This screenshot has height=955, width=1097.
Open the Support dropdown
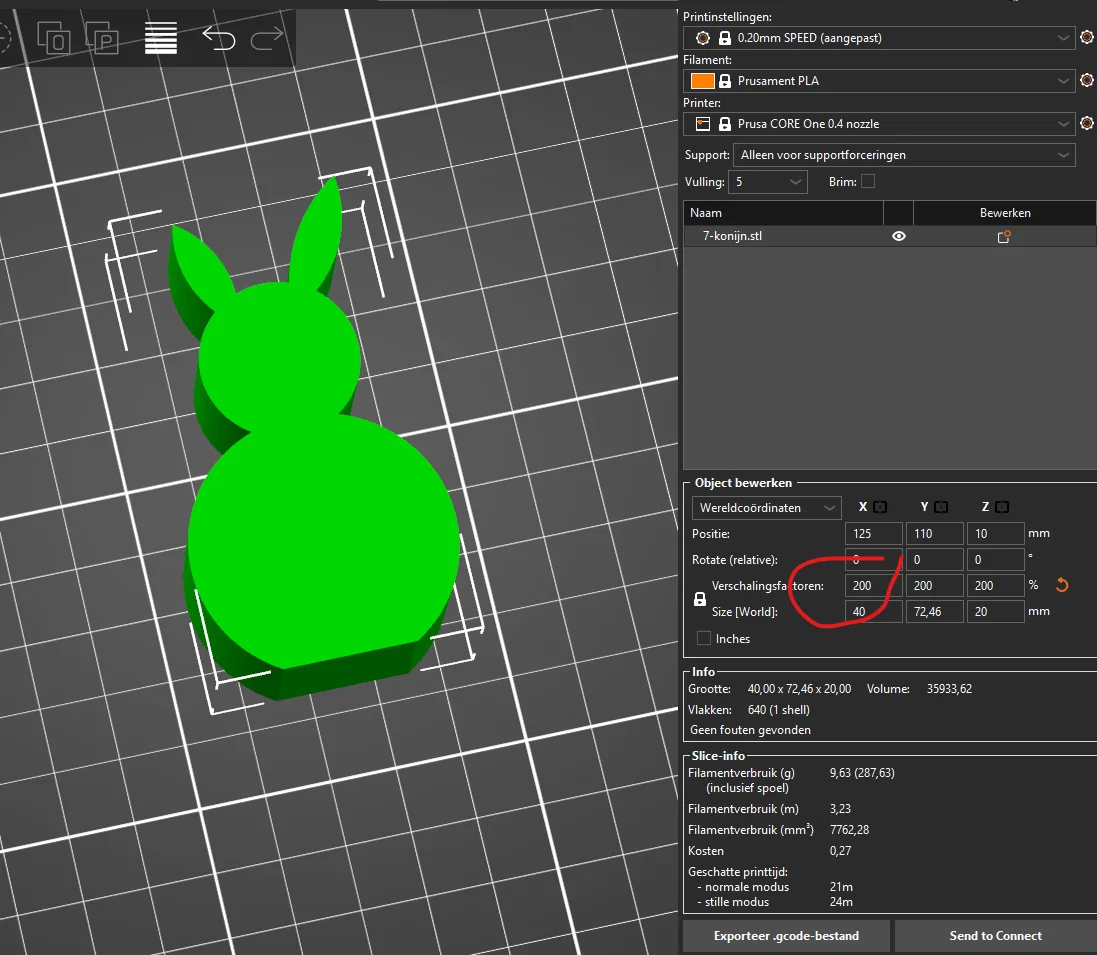[904, 155]
